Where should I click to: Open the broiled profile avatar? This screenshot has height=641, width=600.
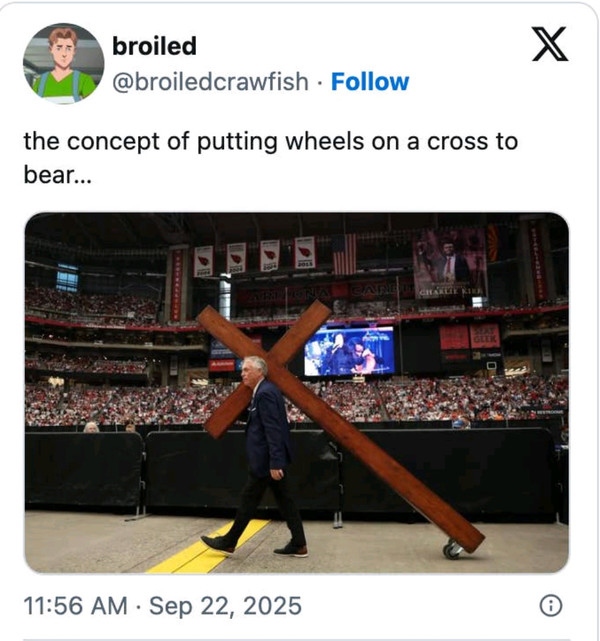(x=63, y=63)
